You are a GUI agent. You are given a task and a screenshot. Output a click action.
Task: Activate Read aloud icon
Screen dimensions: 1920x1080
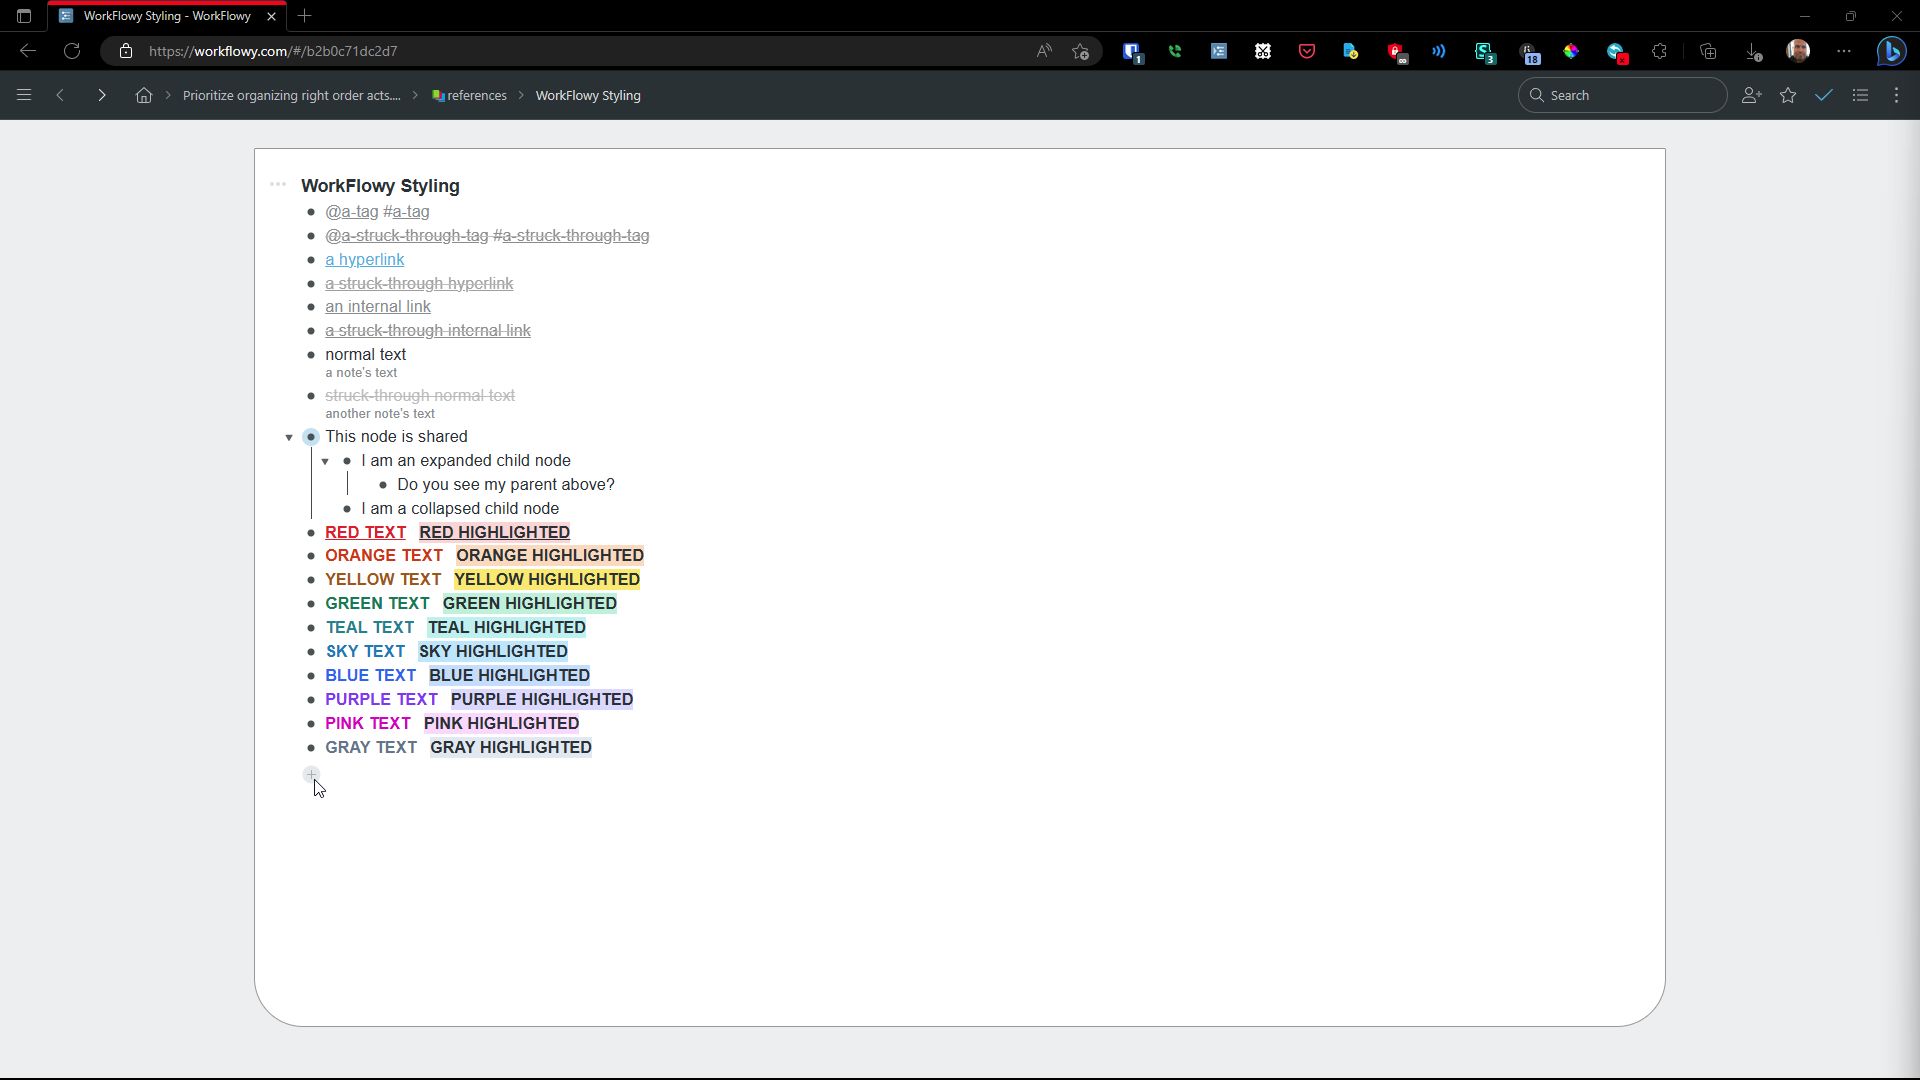tap(1044, 51)
